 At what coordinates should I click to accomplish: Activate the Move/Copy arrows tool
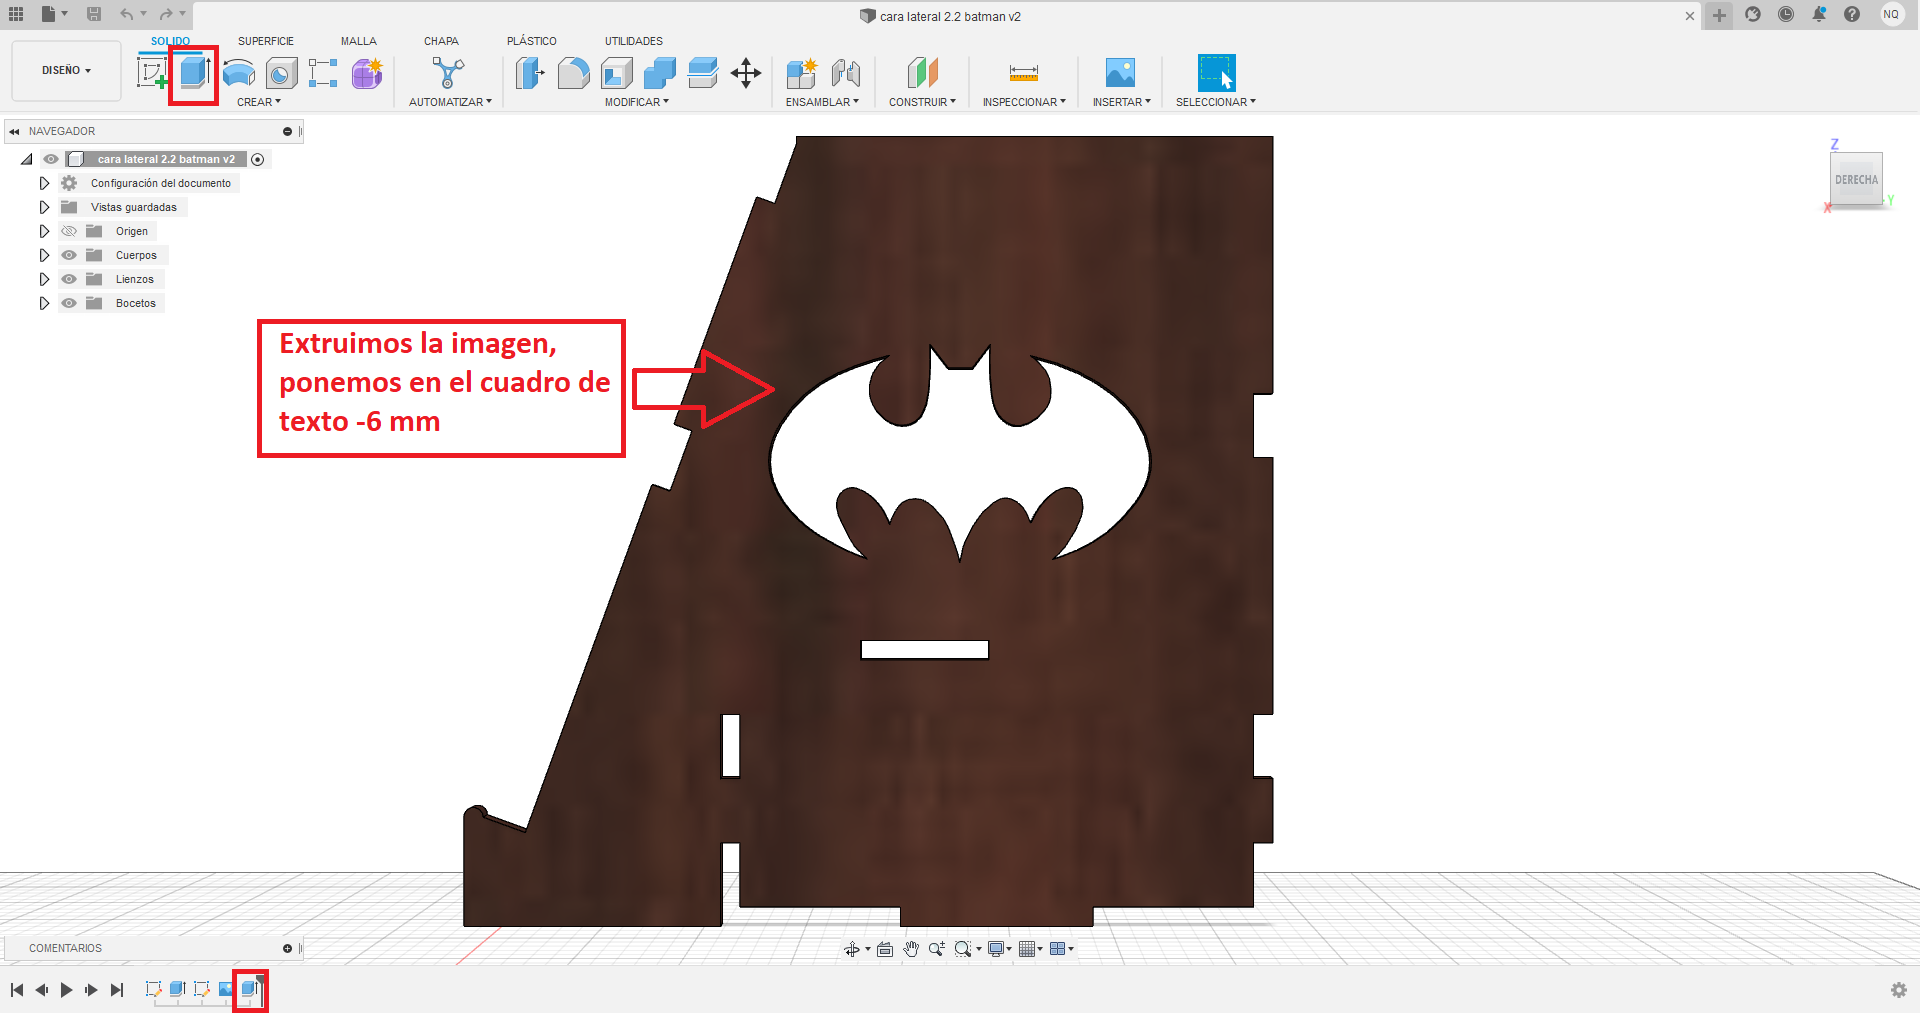746,73
